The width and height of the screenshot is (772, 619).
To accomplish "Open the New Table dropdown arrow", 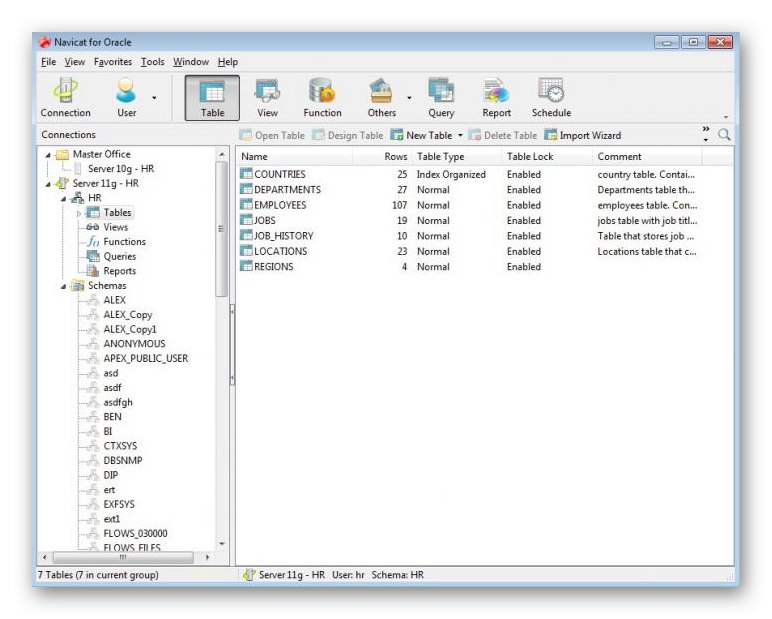I will [x=460, y=135].
